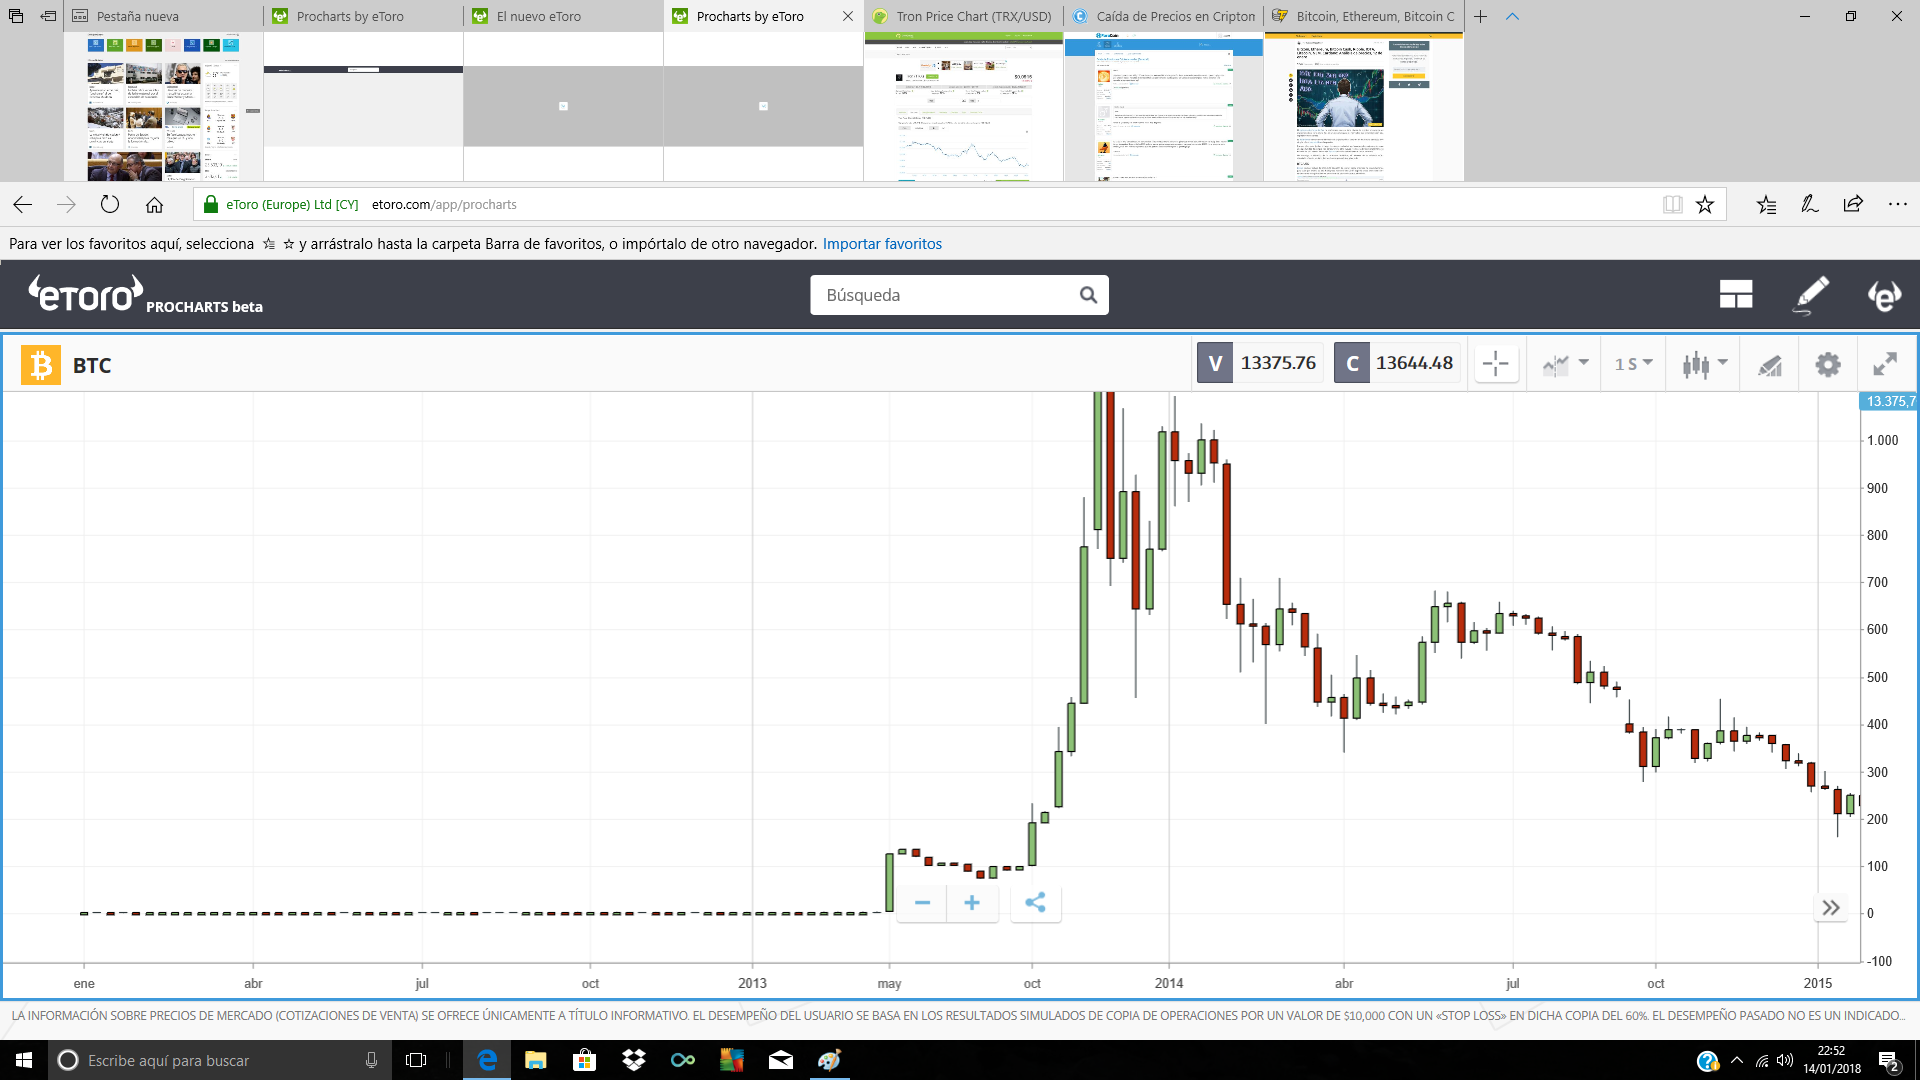The width and height of the screenshot is (1920, 1080).
Task: Zoom out chart with minus button
Action: tap(922, 903)
